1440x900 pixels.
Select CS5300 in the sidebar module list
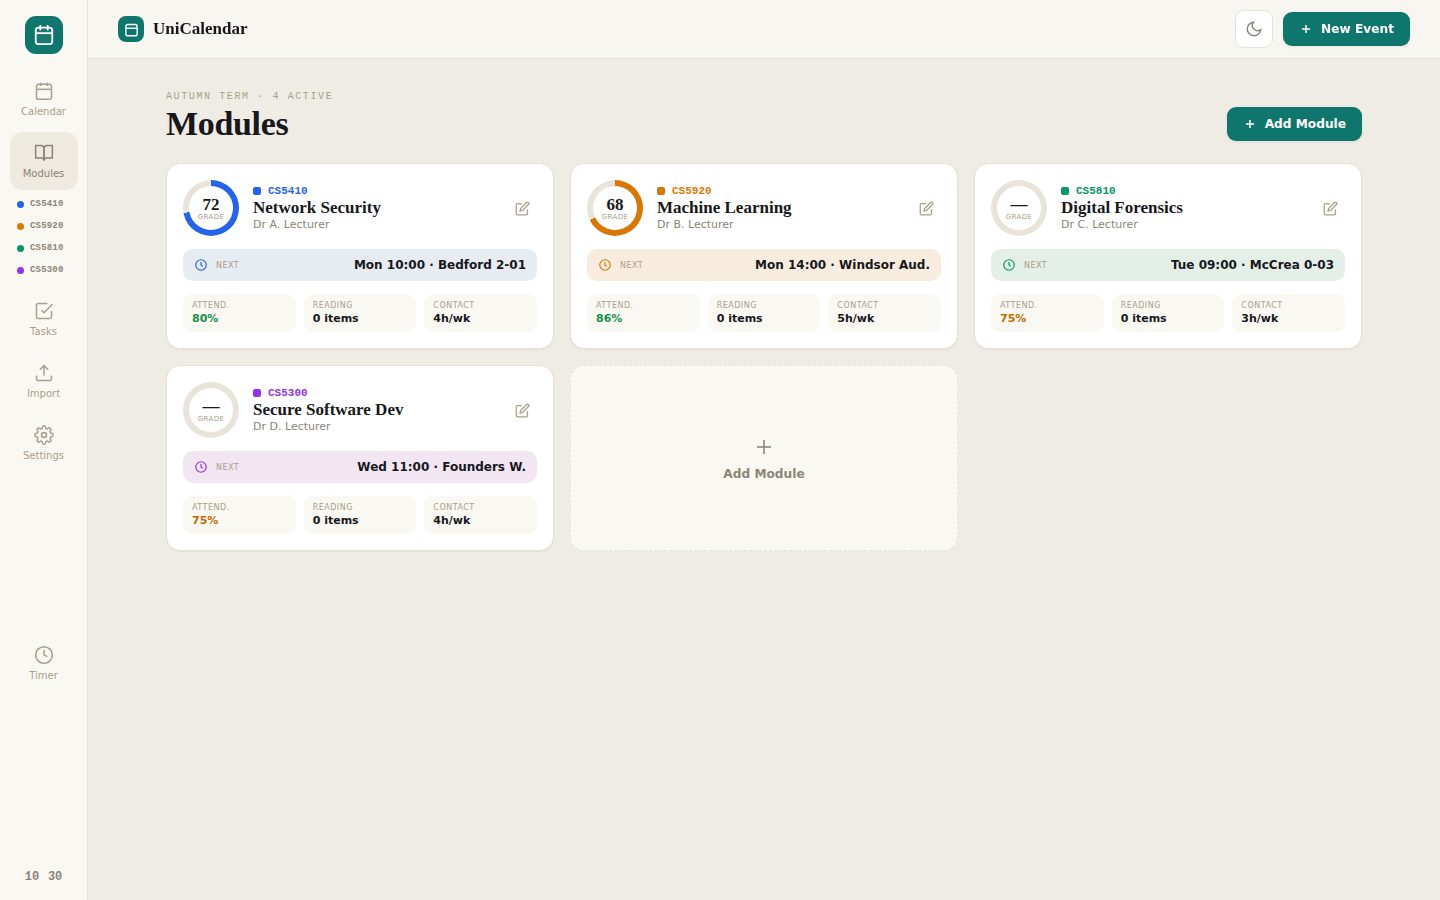(x=41, y=270)
